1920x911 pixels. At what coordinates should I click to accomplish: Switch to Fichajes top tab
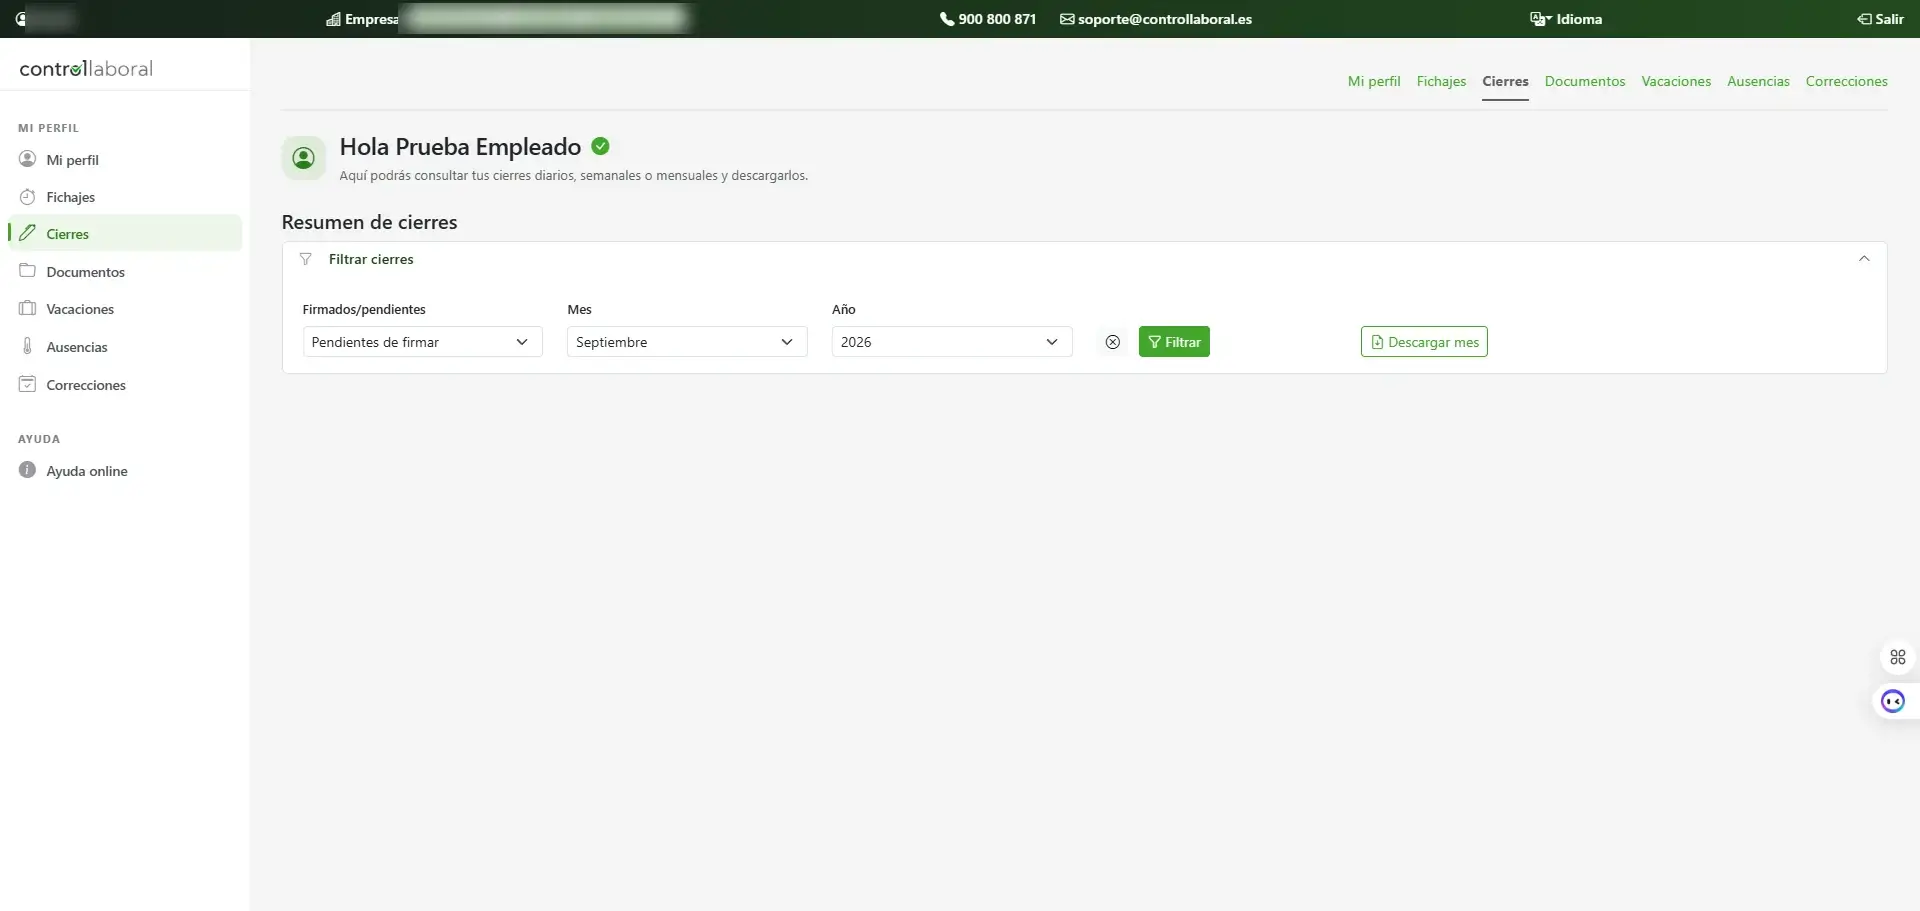tap(1441, 81)
